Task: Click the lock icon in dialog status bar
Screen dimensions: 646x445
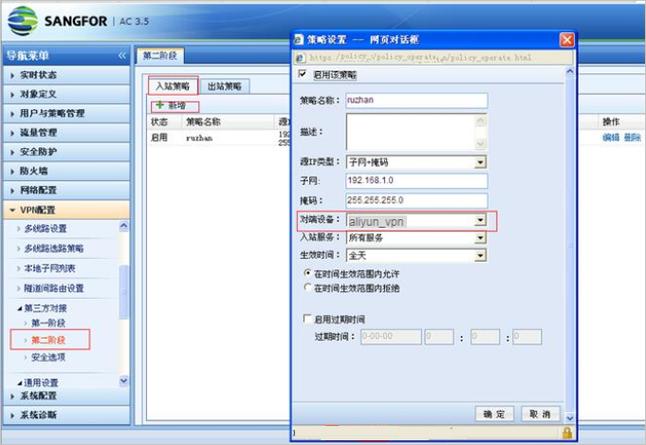Action: click(567, 432)
